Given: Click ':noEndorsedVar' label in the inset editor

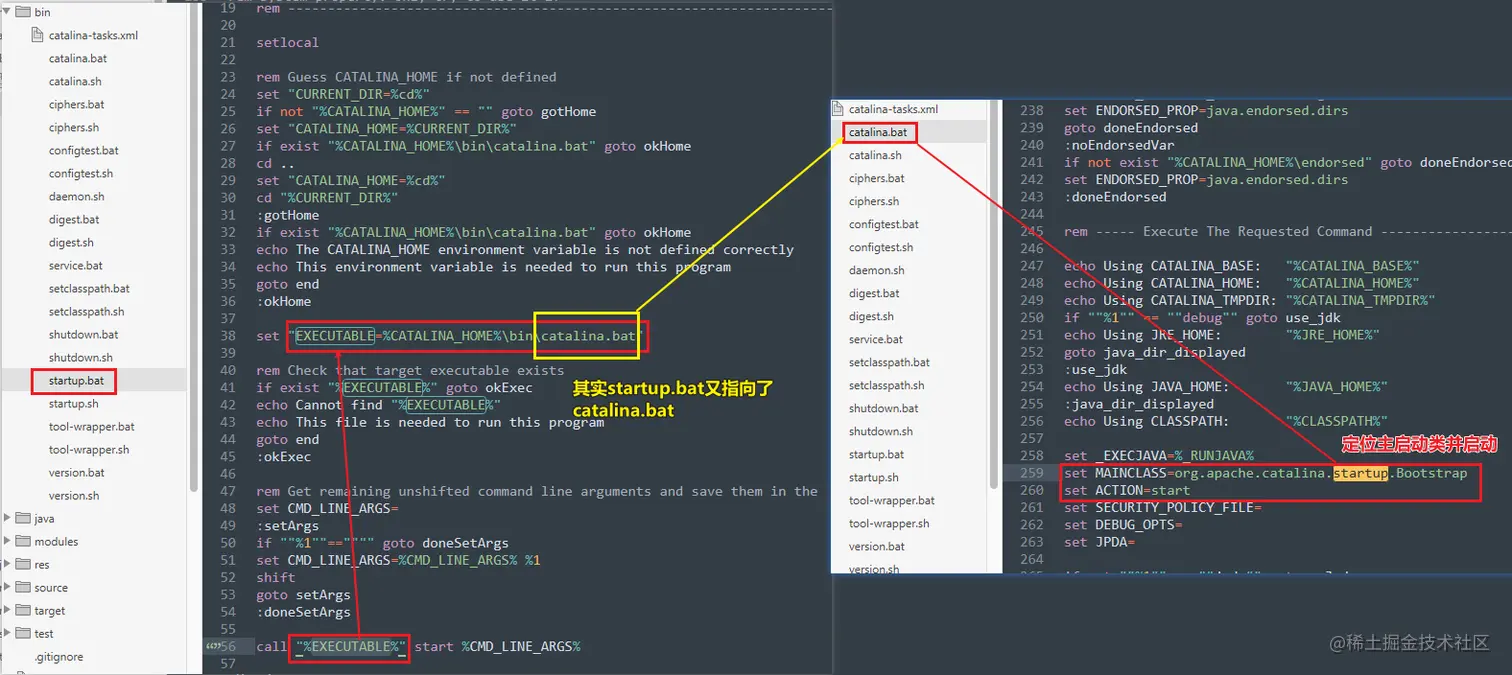Looking at the screenshot, I should pos(1119,145).
